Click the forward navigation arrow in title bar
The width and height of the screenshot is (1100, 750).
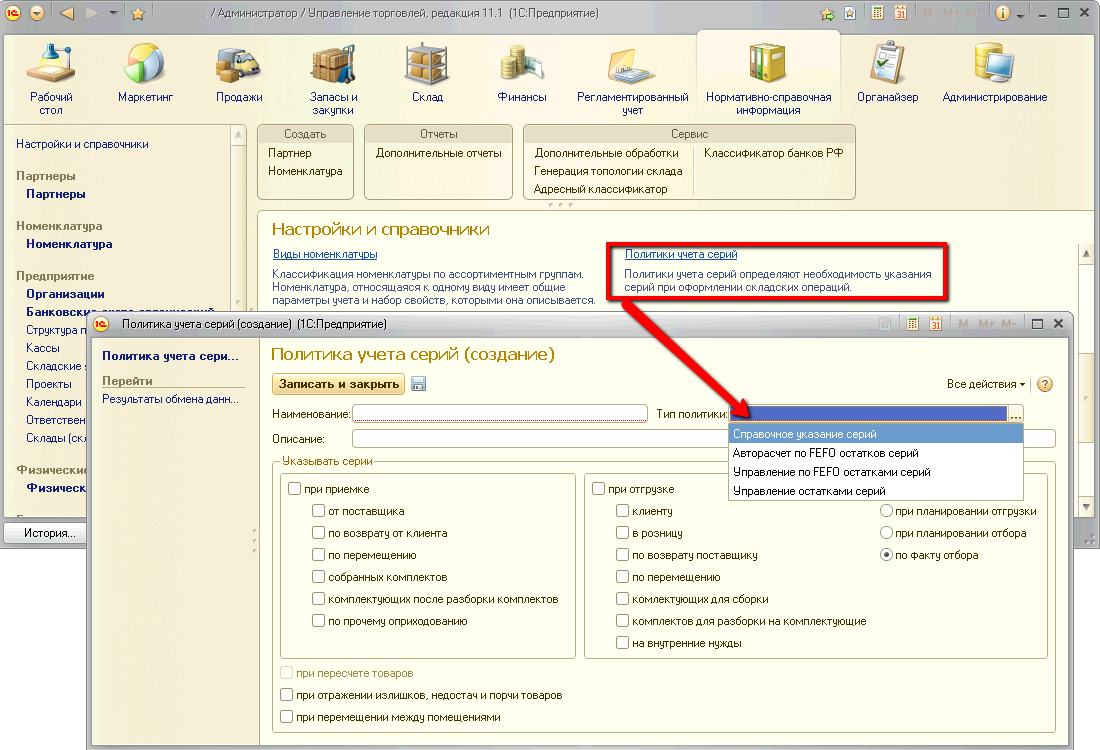click(91, 13)
